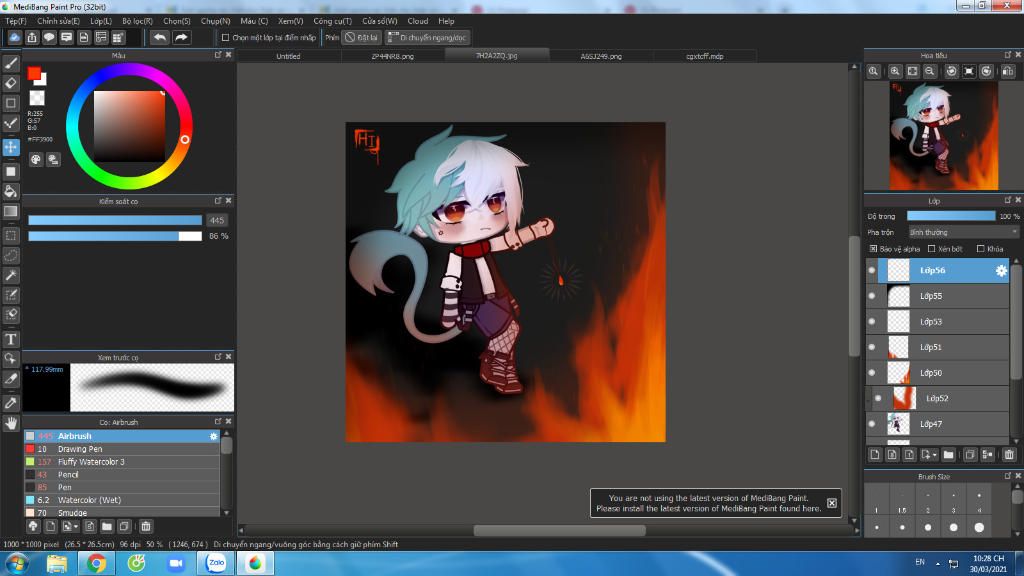Add a new layer in layer panel
1024x576 pixels.
pos(875,455)
